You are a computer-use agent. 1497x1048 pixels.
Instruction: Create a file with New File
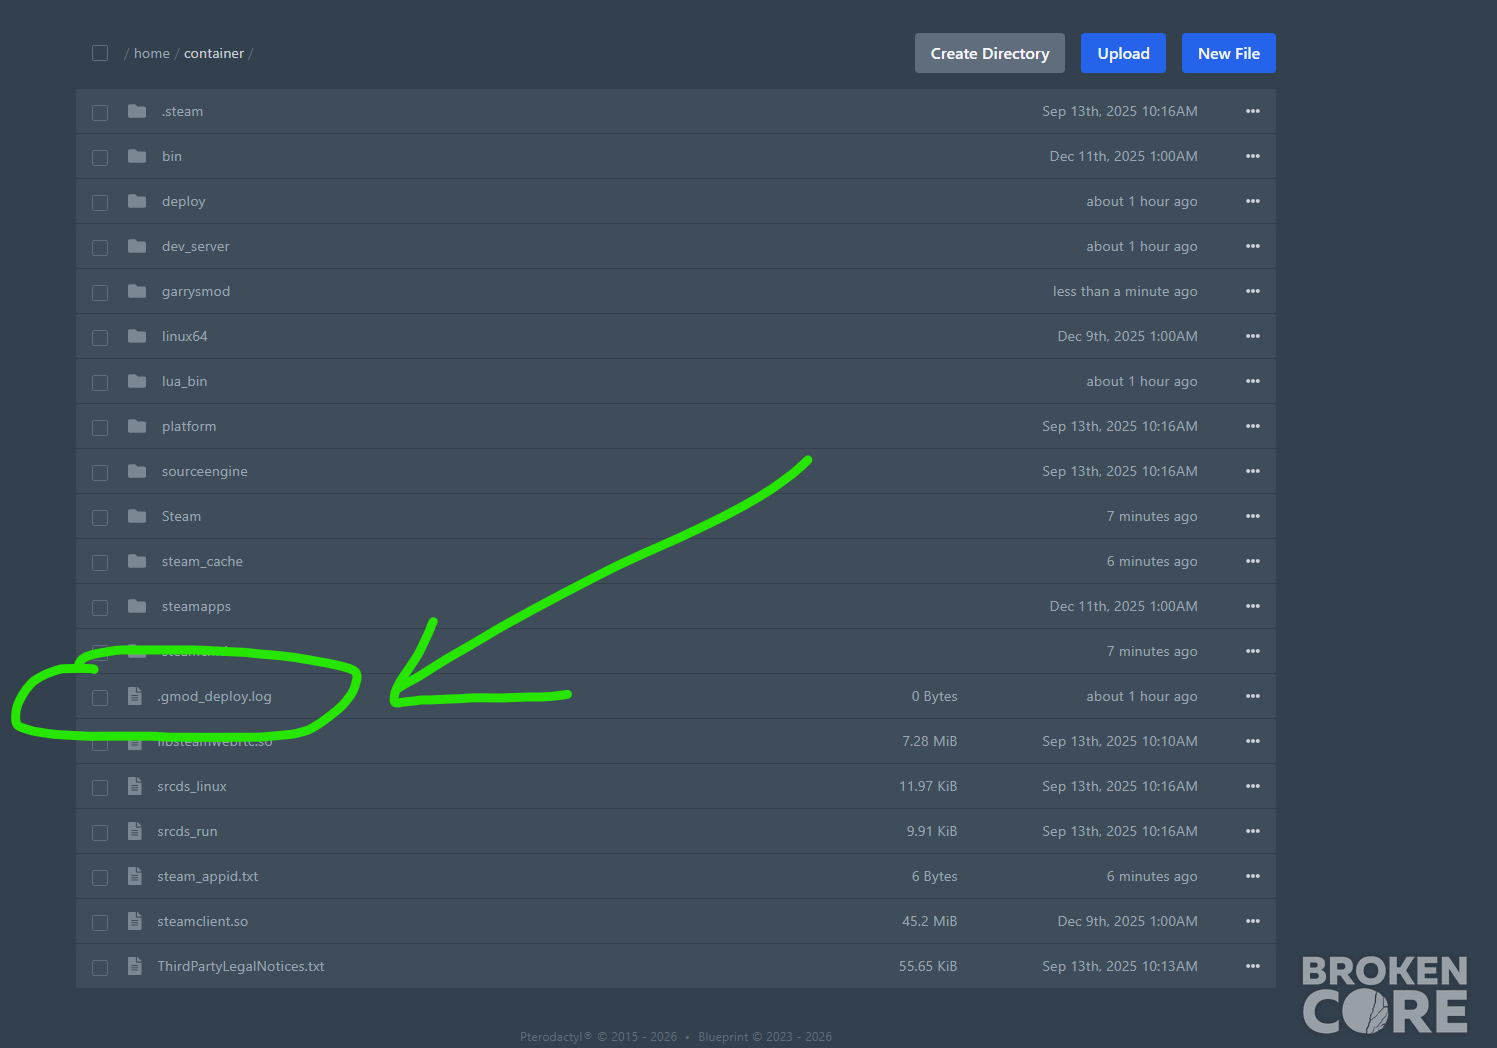click(1229, 53)
